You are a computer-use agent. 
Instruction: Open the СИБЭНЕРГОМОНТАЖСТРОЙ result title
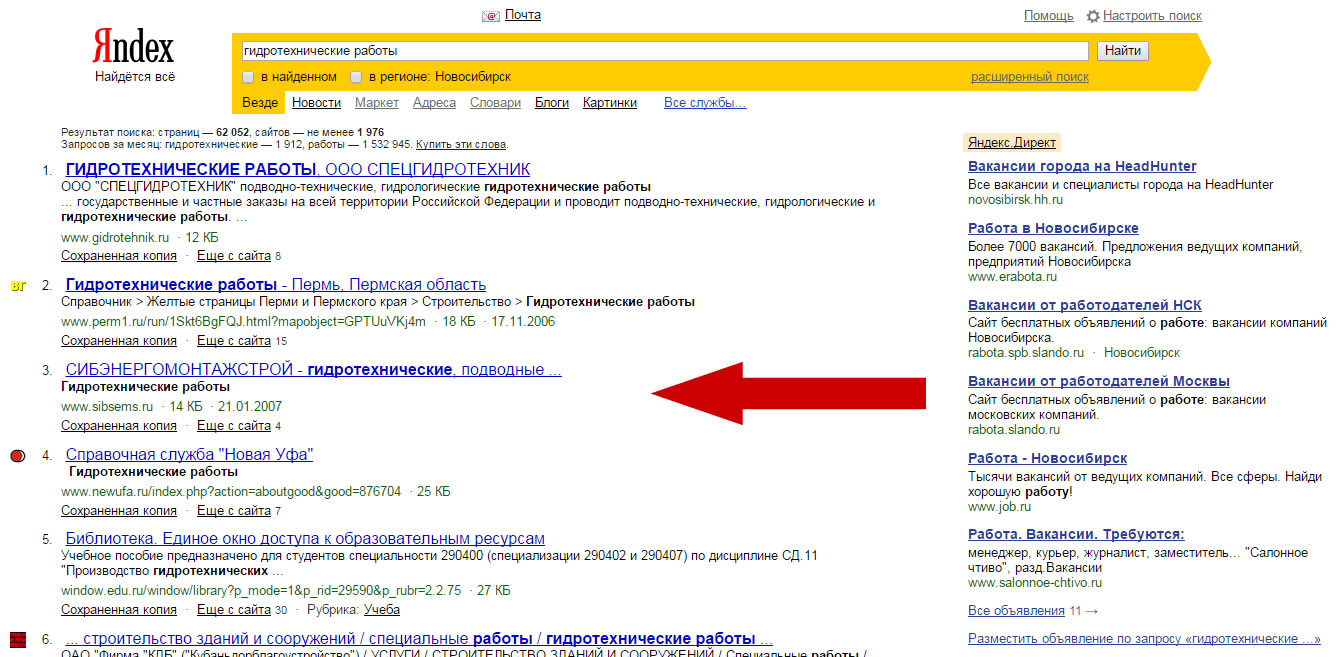(x=313, y=370)
